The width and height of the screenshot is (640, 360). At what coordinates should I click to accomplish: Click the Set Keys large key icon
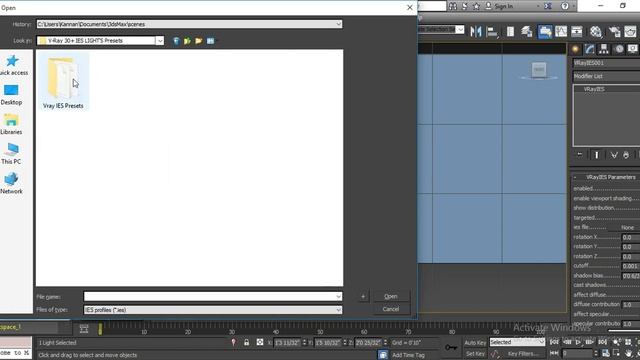pos(451,347)
